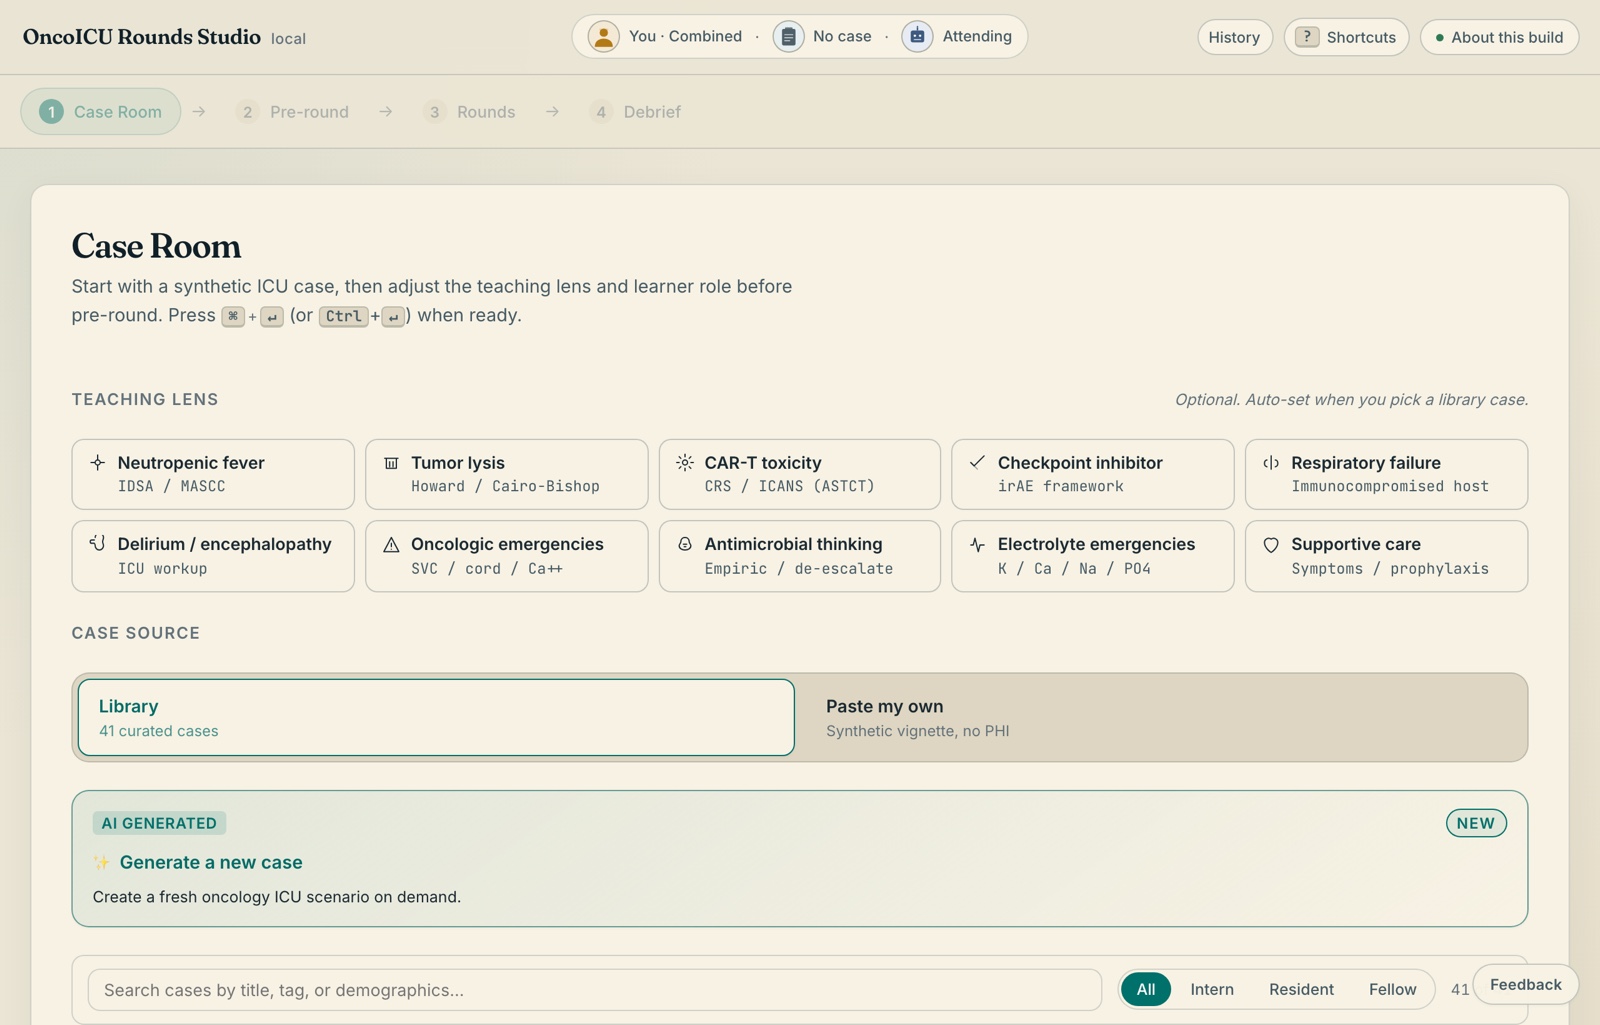
Task: Click the robot icon beside Attending
Action: point(917,37)
